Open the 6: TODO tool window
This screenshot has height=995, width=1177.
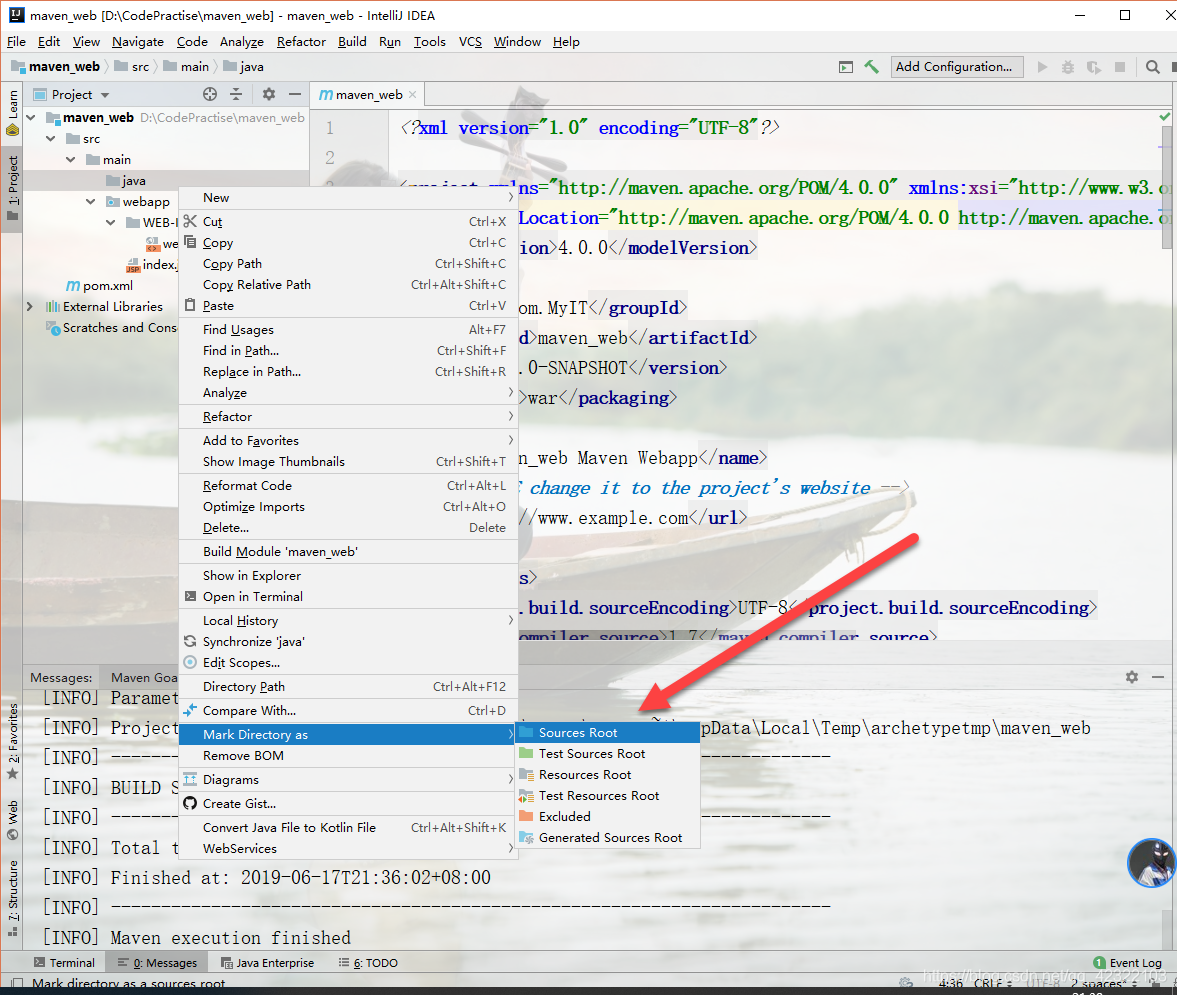coord(368,963)
